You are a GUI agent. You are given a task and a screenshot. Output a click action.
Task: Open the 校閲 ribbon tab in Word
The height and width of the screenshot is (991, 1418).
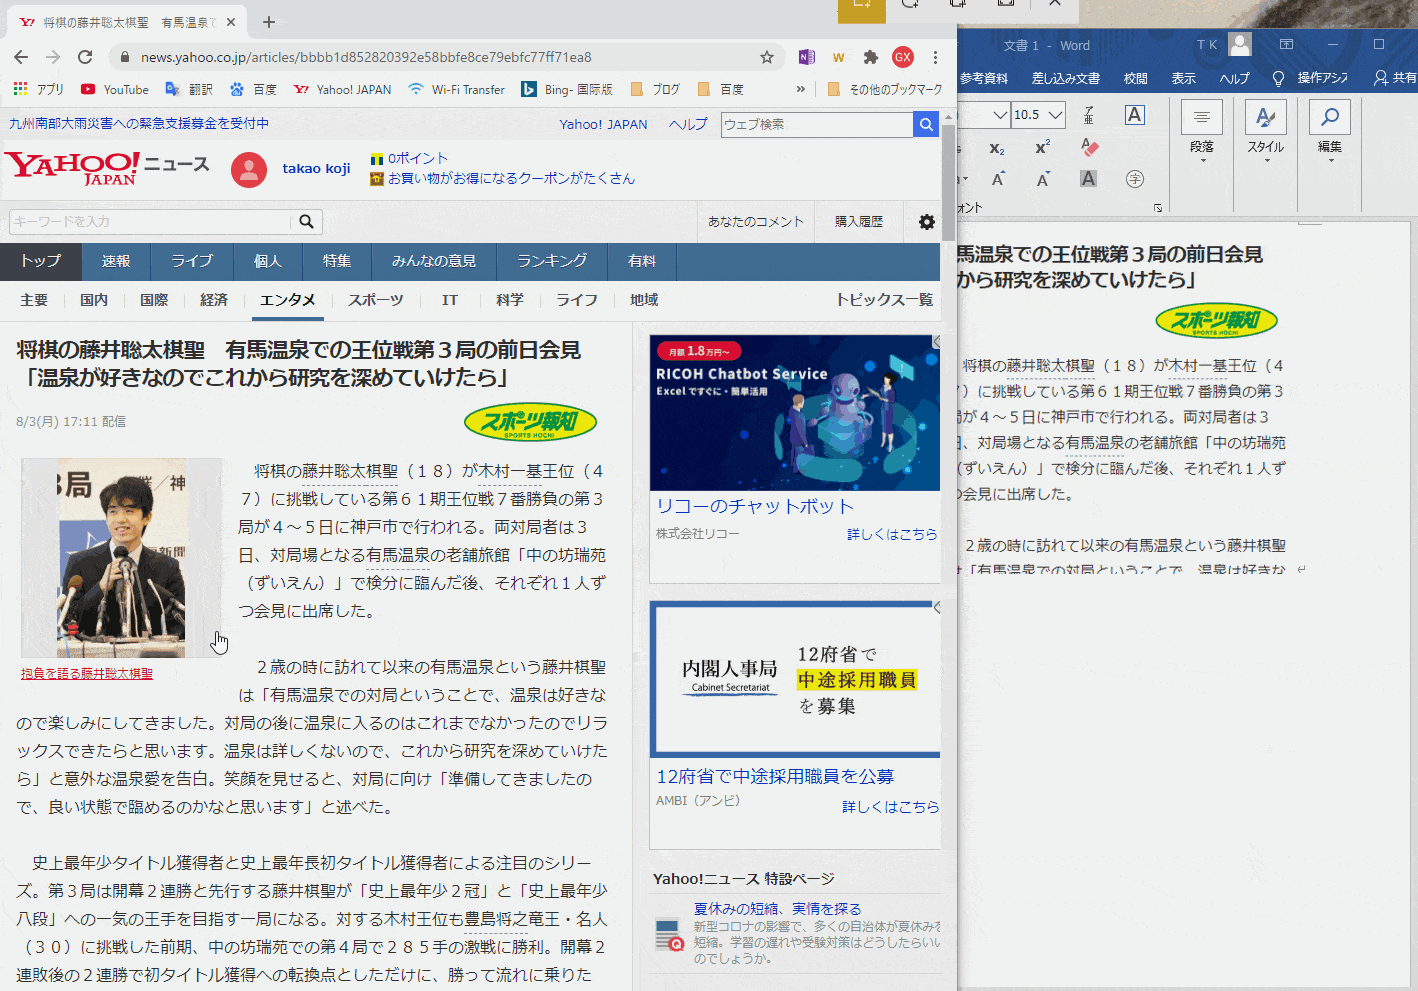1135,77
